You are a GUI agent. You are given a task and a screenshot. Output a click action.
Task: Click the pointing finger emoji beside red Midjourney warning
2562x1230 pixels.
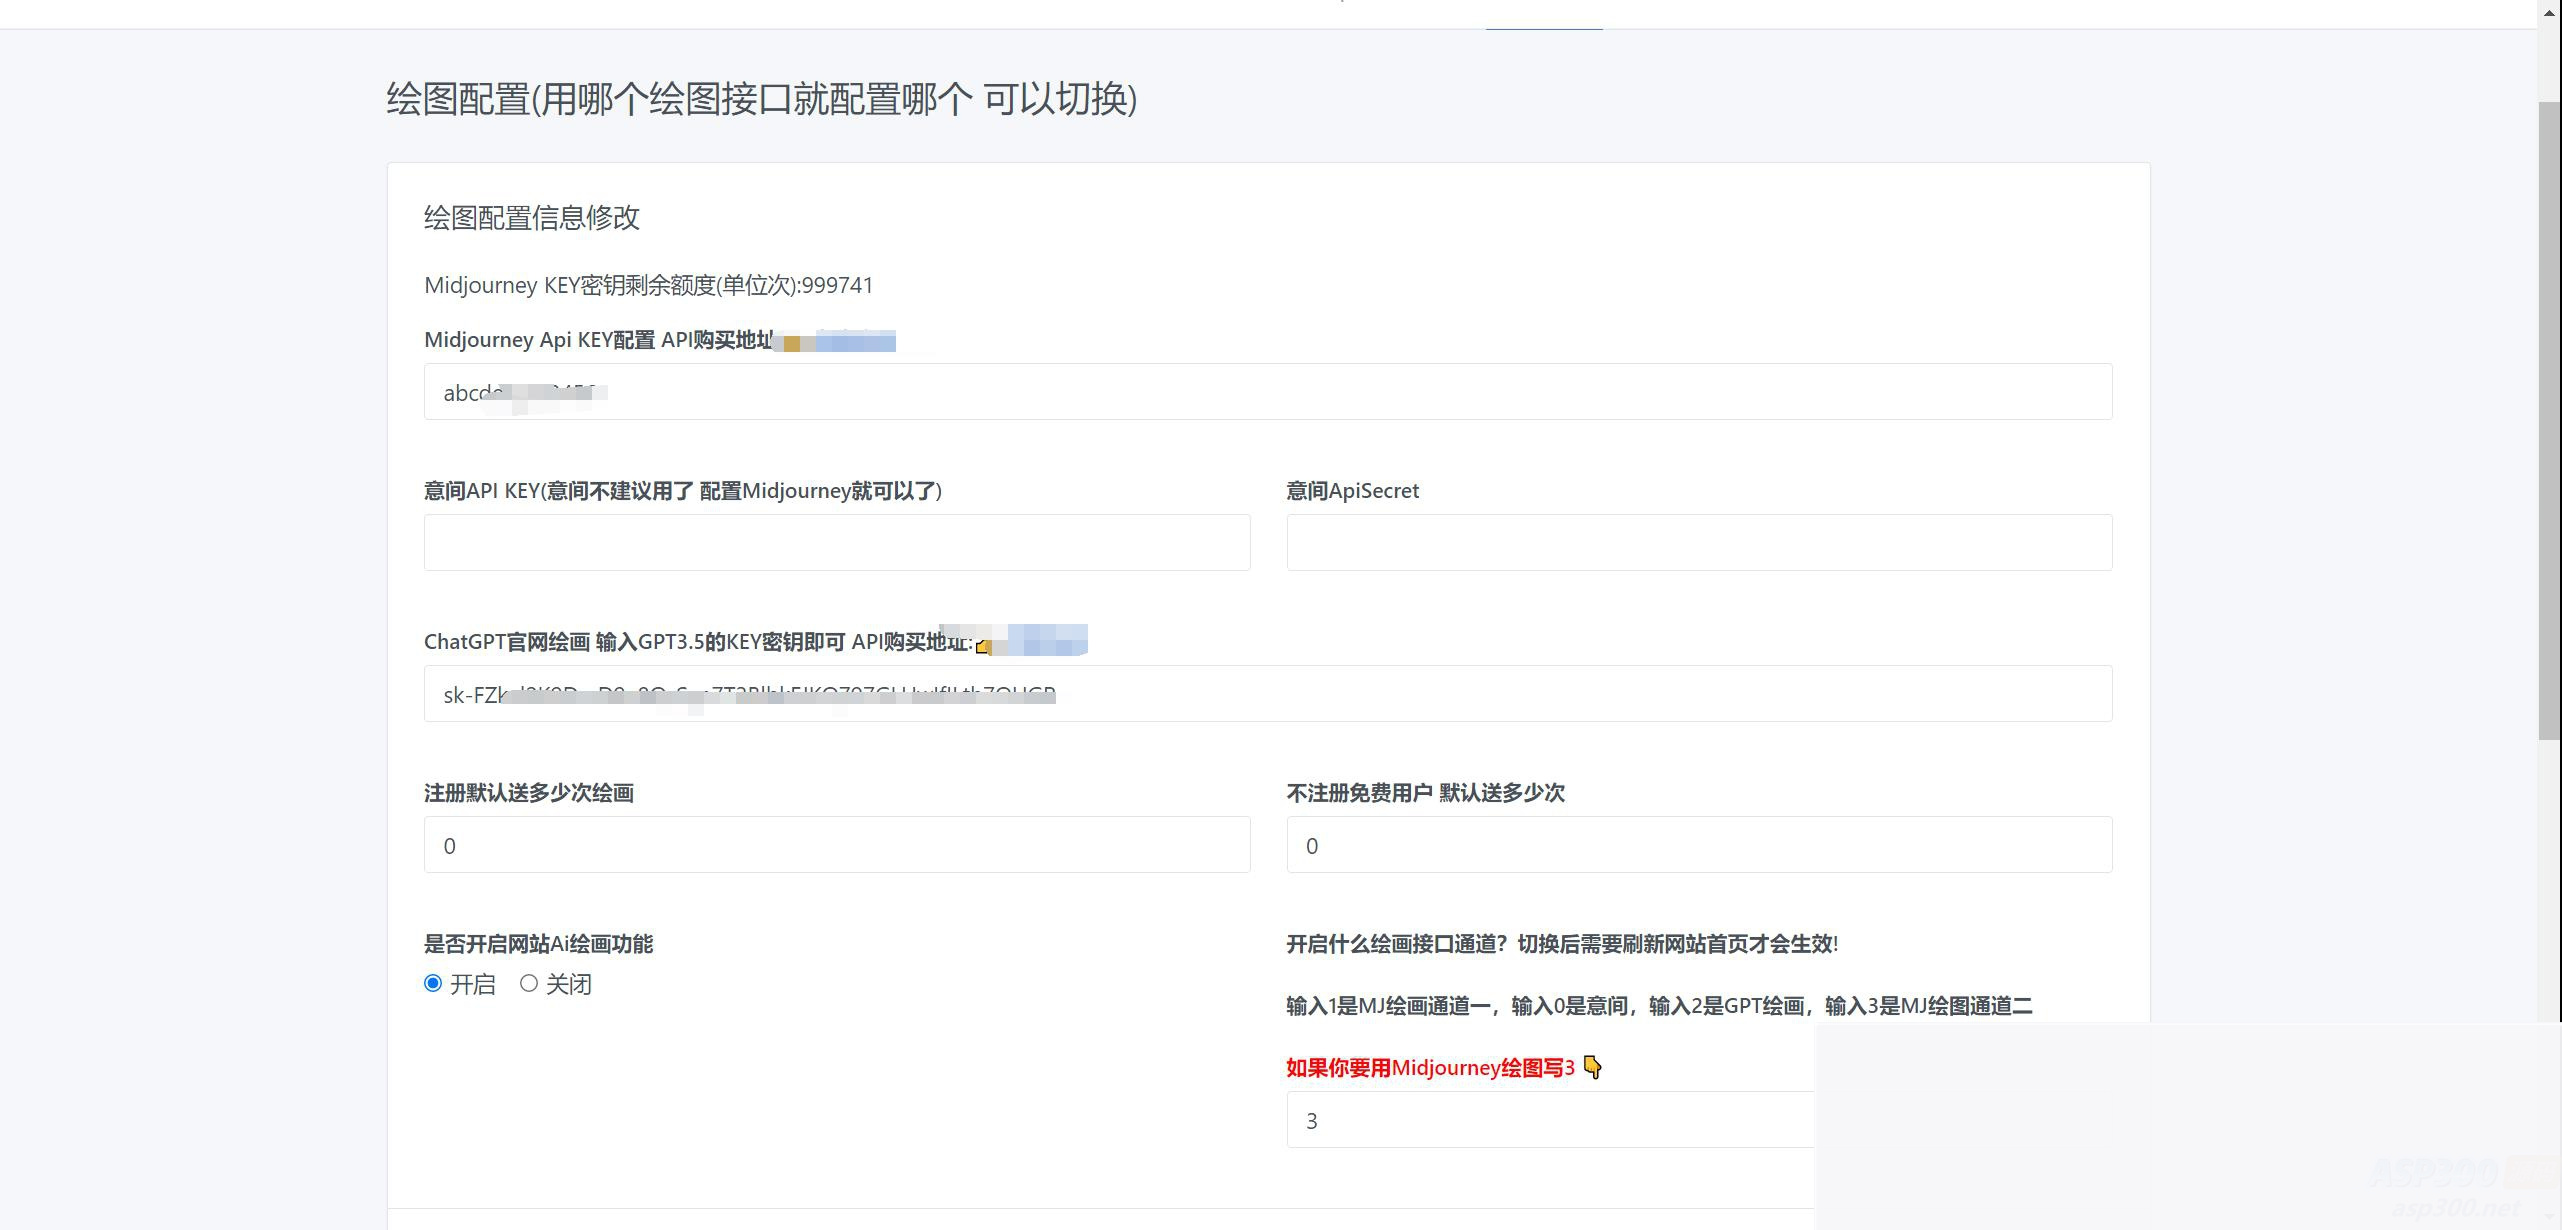[1593, 1068]
